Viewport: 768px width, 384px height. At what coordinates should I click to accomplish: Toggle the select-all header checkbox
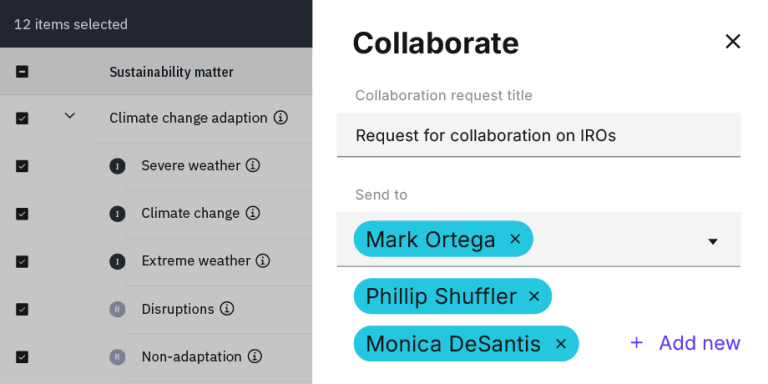coord(22,72)
